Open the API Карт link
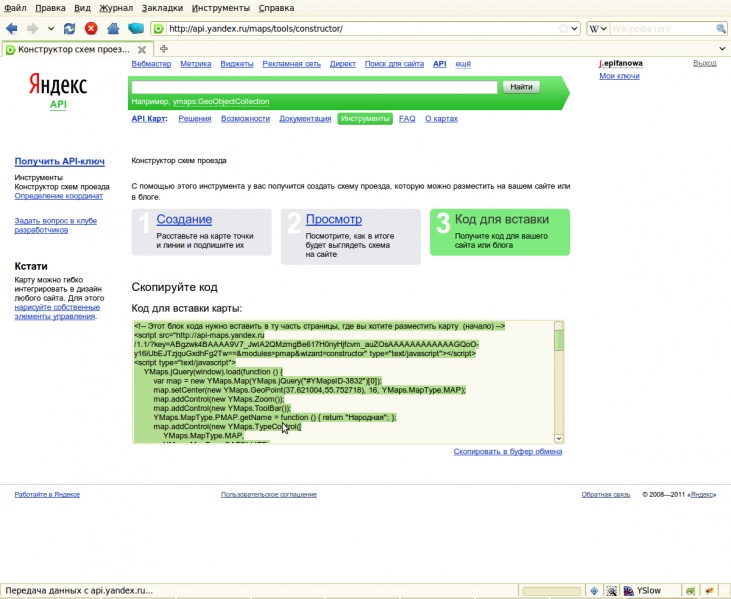The image size is (731, 599). coord(148,118)
